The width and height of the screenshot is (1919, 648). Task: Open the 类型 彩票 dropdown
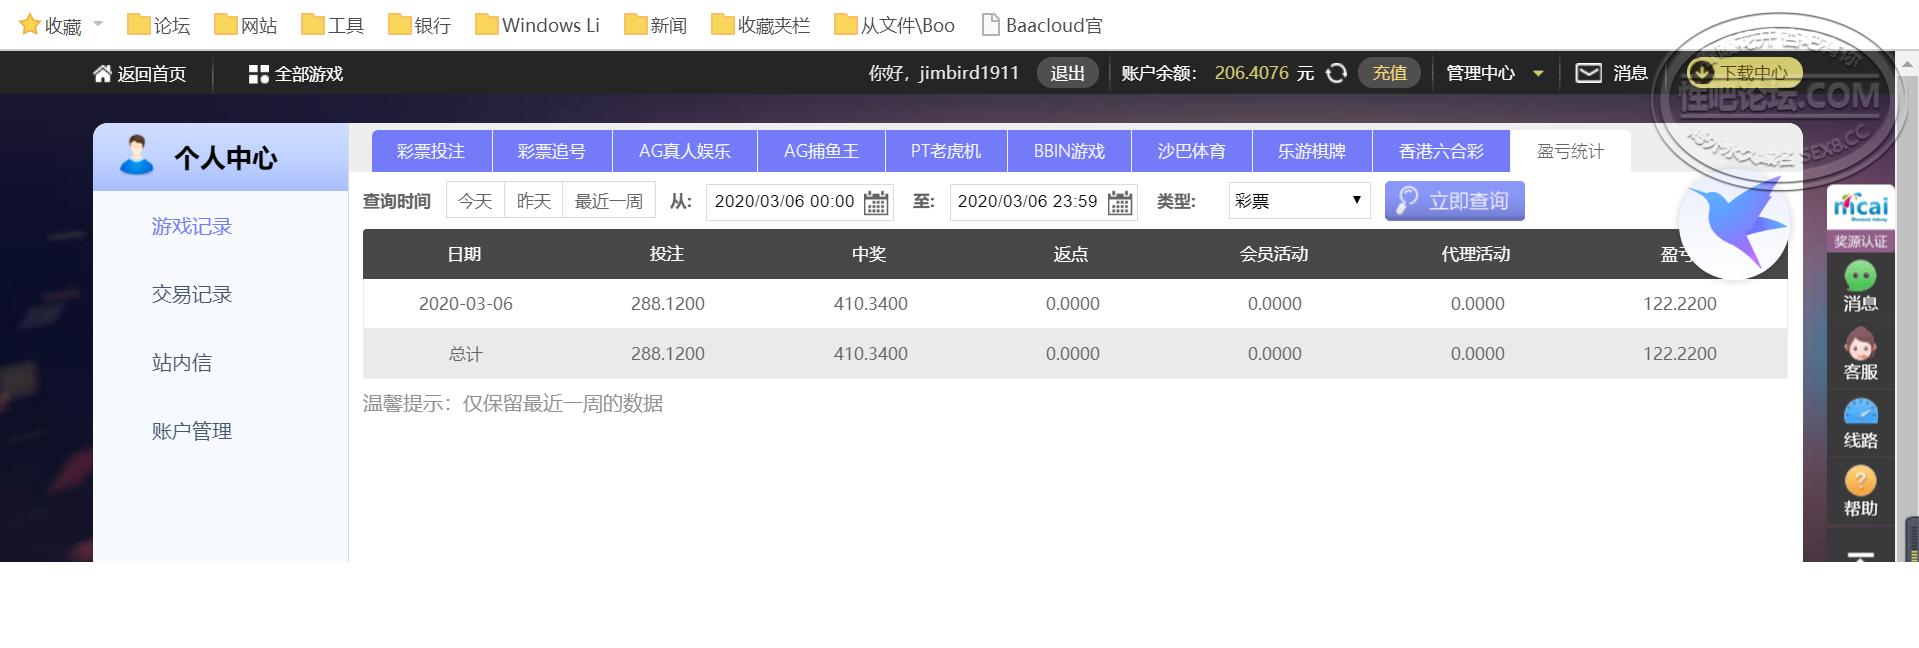(x=1299, y=201)
